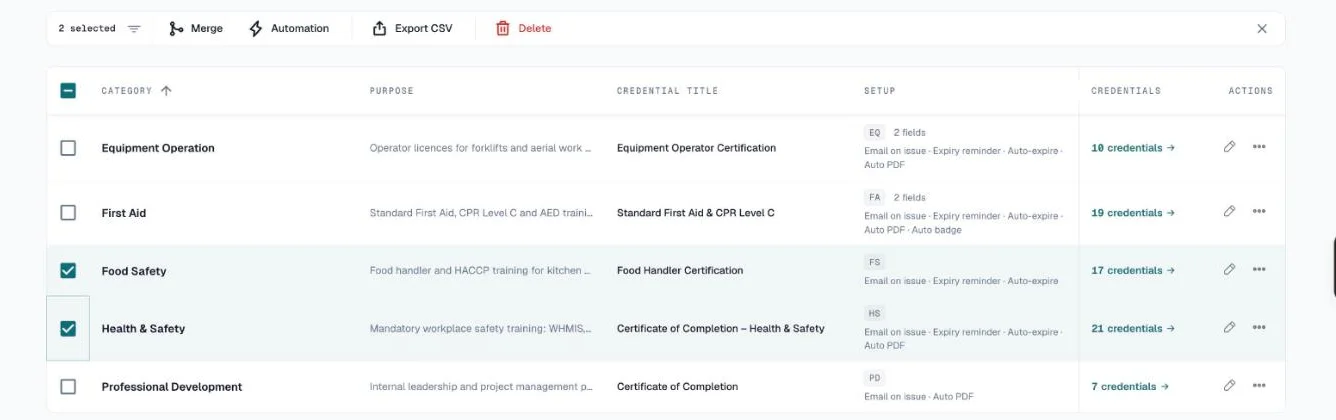Click the FS prefix badge
Viewport: 1336px width, 420px height.
coord(874,262)
